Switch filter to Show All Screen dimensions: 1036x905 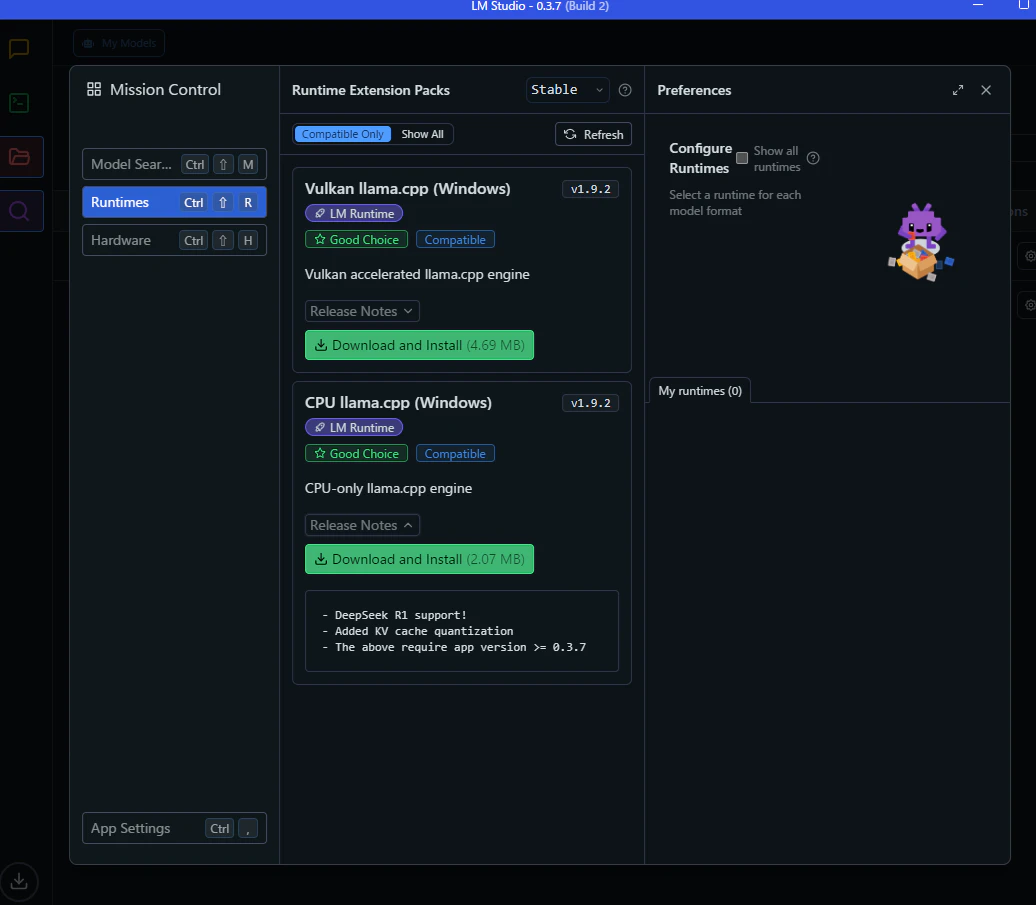[423, 134]
